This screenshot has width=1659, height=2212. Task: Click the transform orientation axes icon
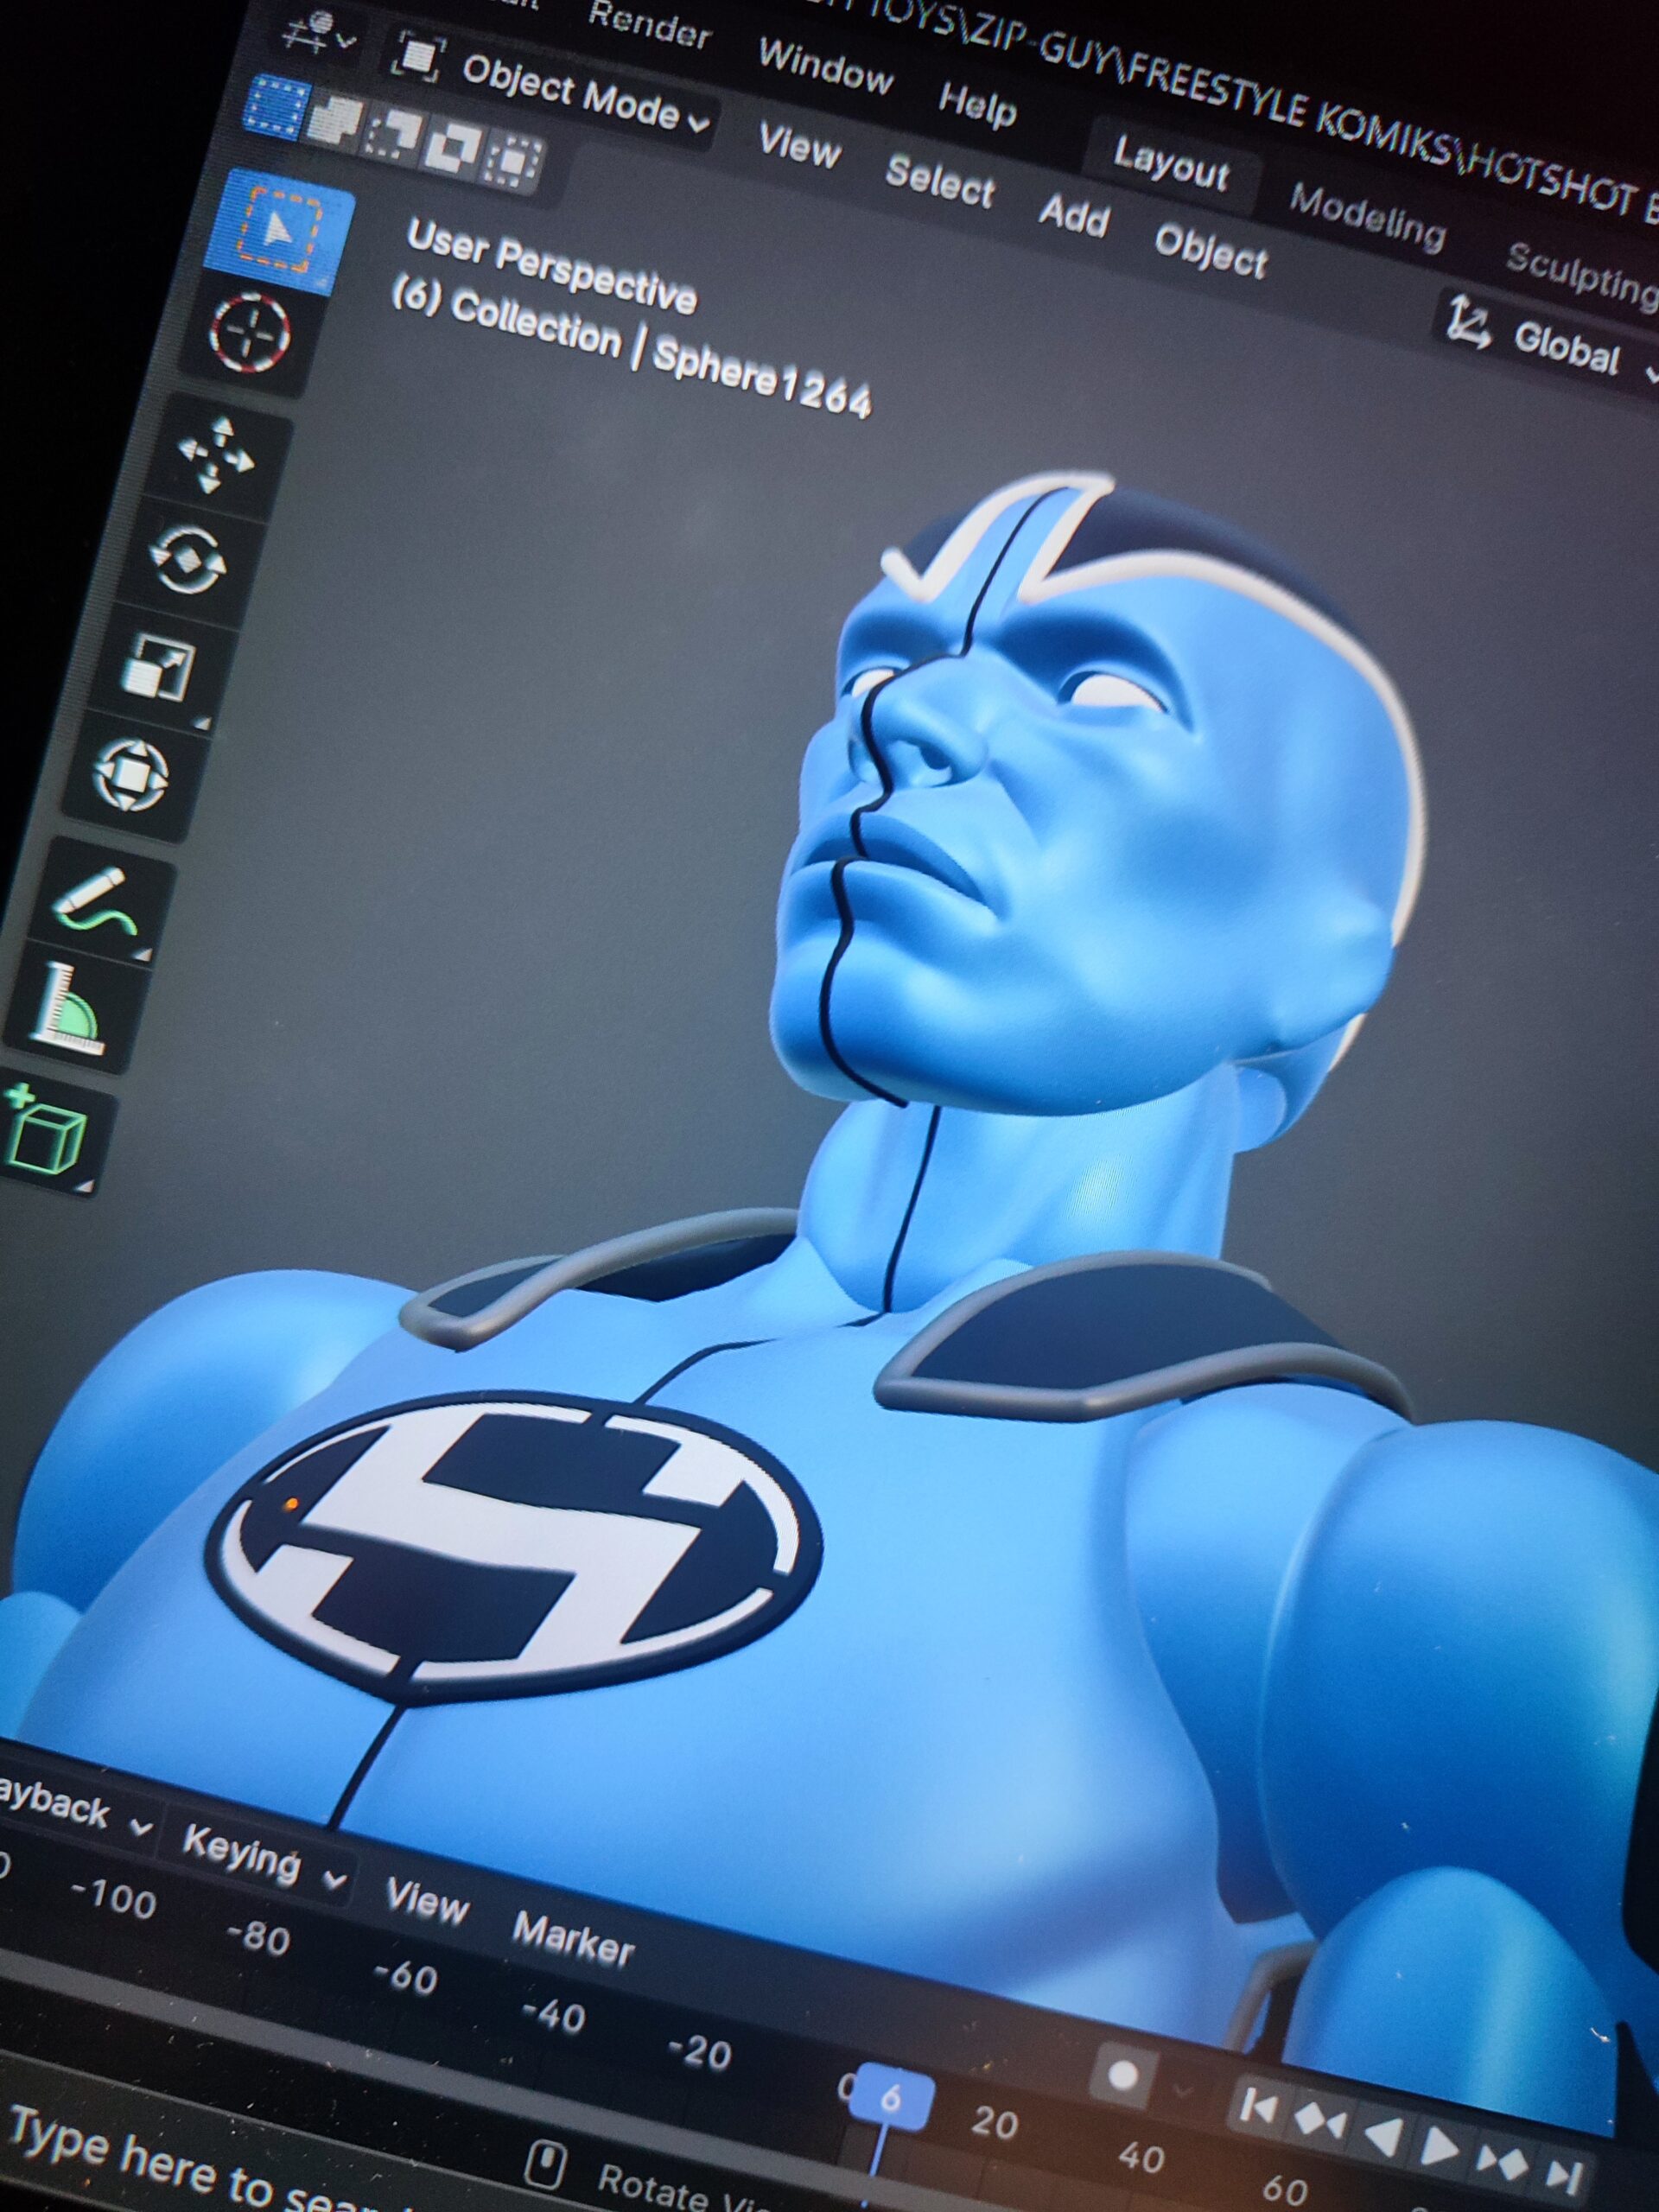point(1468,324)
